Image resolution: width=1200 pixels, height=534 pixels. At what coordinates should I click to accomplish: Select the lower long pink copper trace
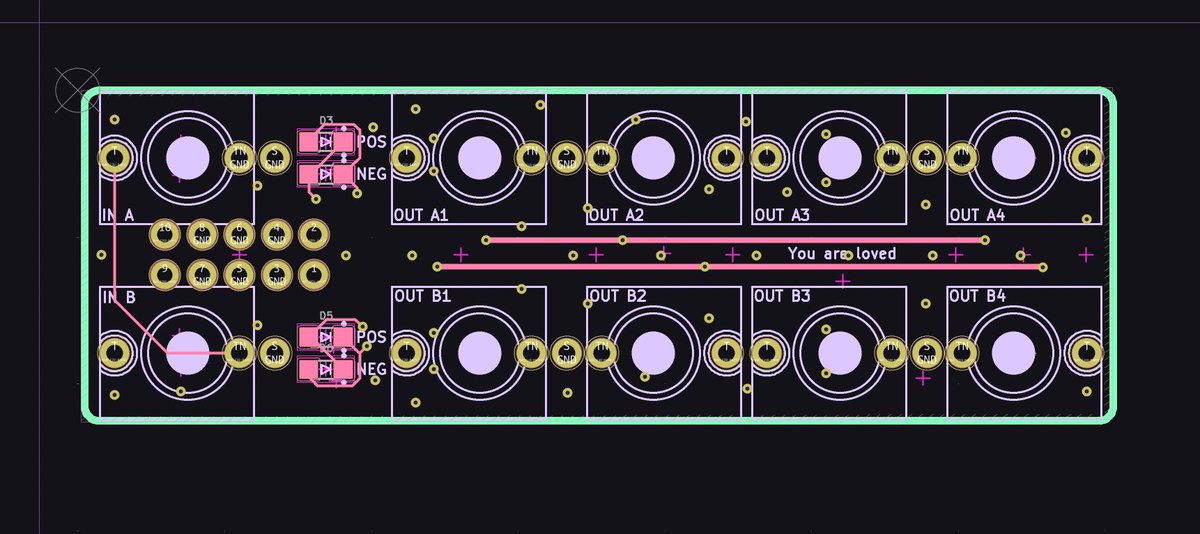[x=740, y=266]
